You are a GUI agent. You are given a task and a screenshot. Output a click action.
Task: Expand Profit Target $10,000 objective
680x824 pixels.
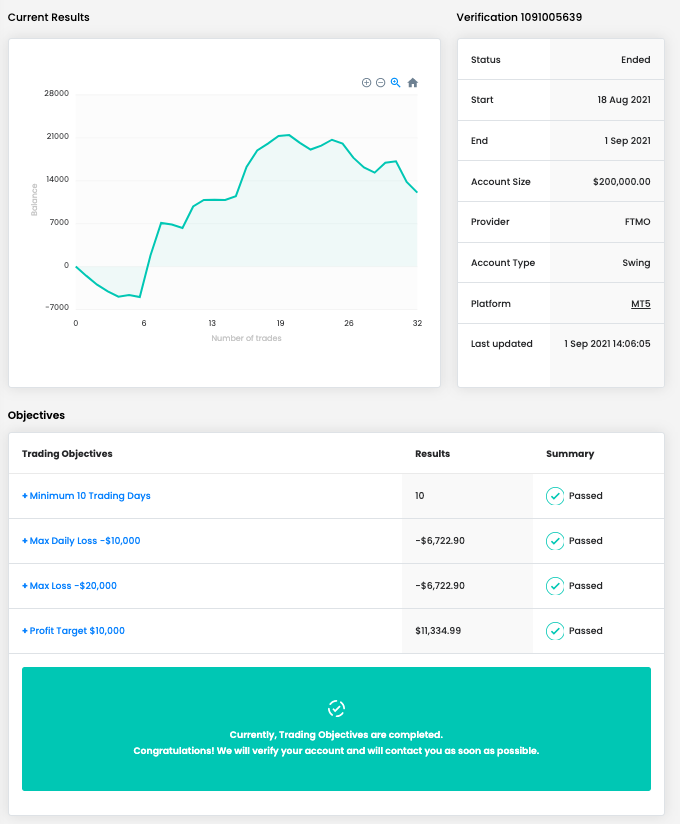(x=73, y=631)
